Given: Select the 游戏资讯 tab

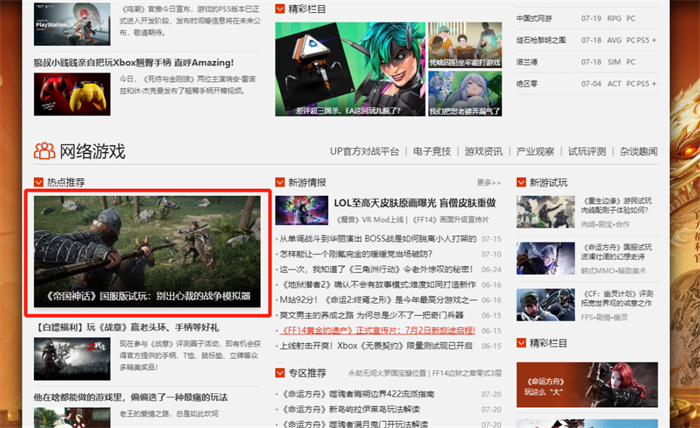Looking at the screenshot, I should pyautogui.click(x=483, y=151).
